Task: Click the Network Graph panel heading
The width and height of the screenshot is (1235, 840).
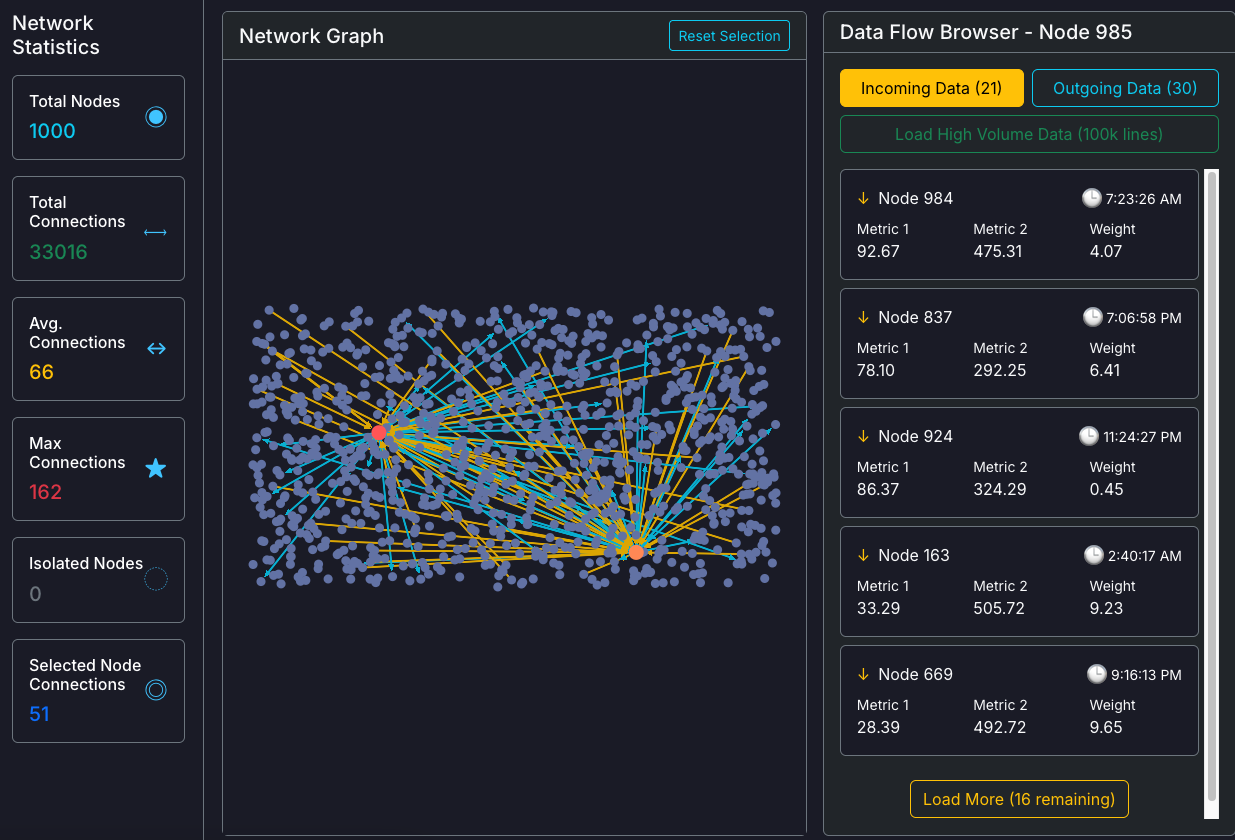Action: click(311, 36)
